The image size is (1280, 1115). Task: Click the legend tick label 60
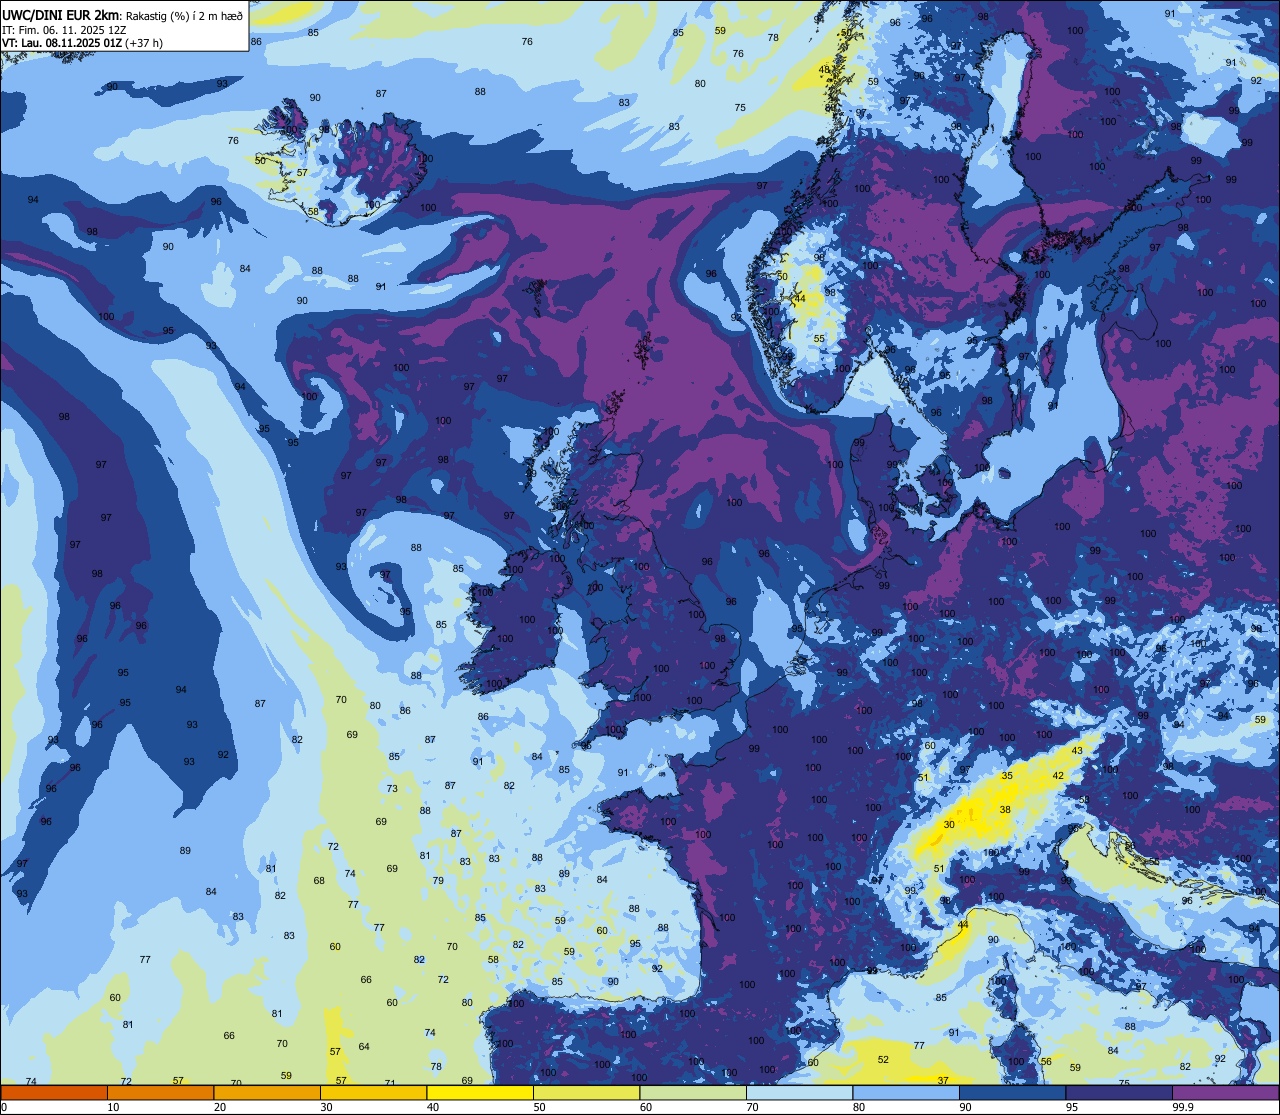[646, 1107]
